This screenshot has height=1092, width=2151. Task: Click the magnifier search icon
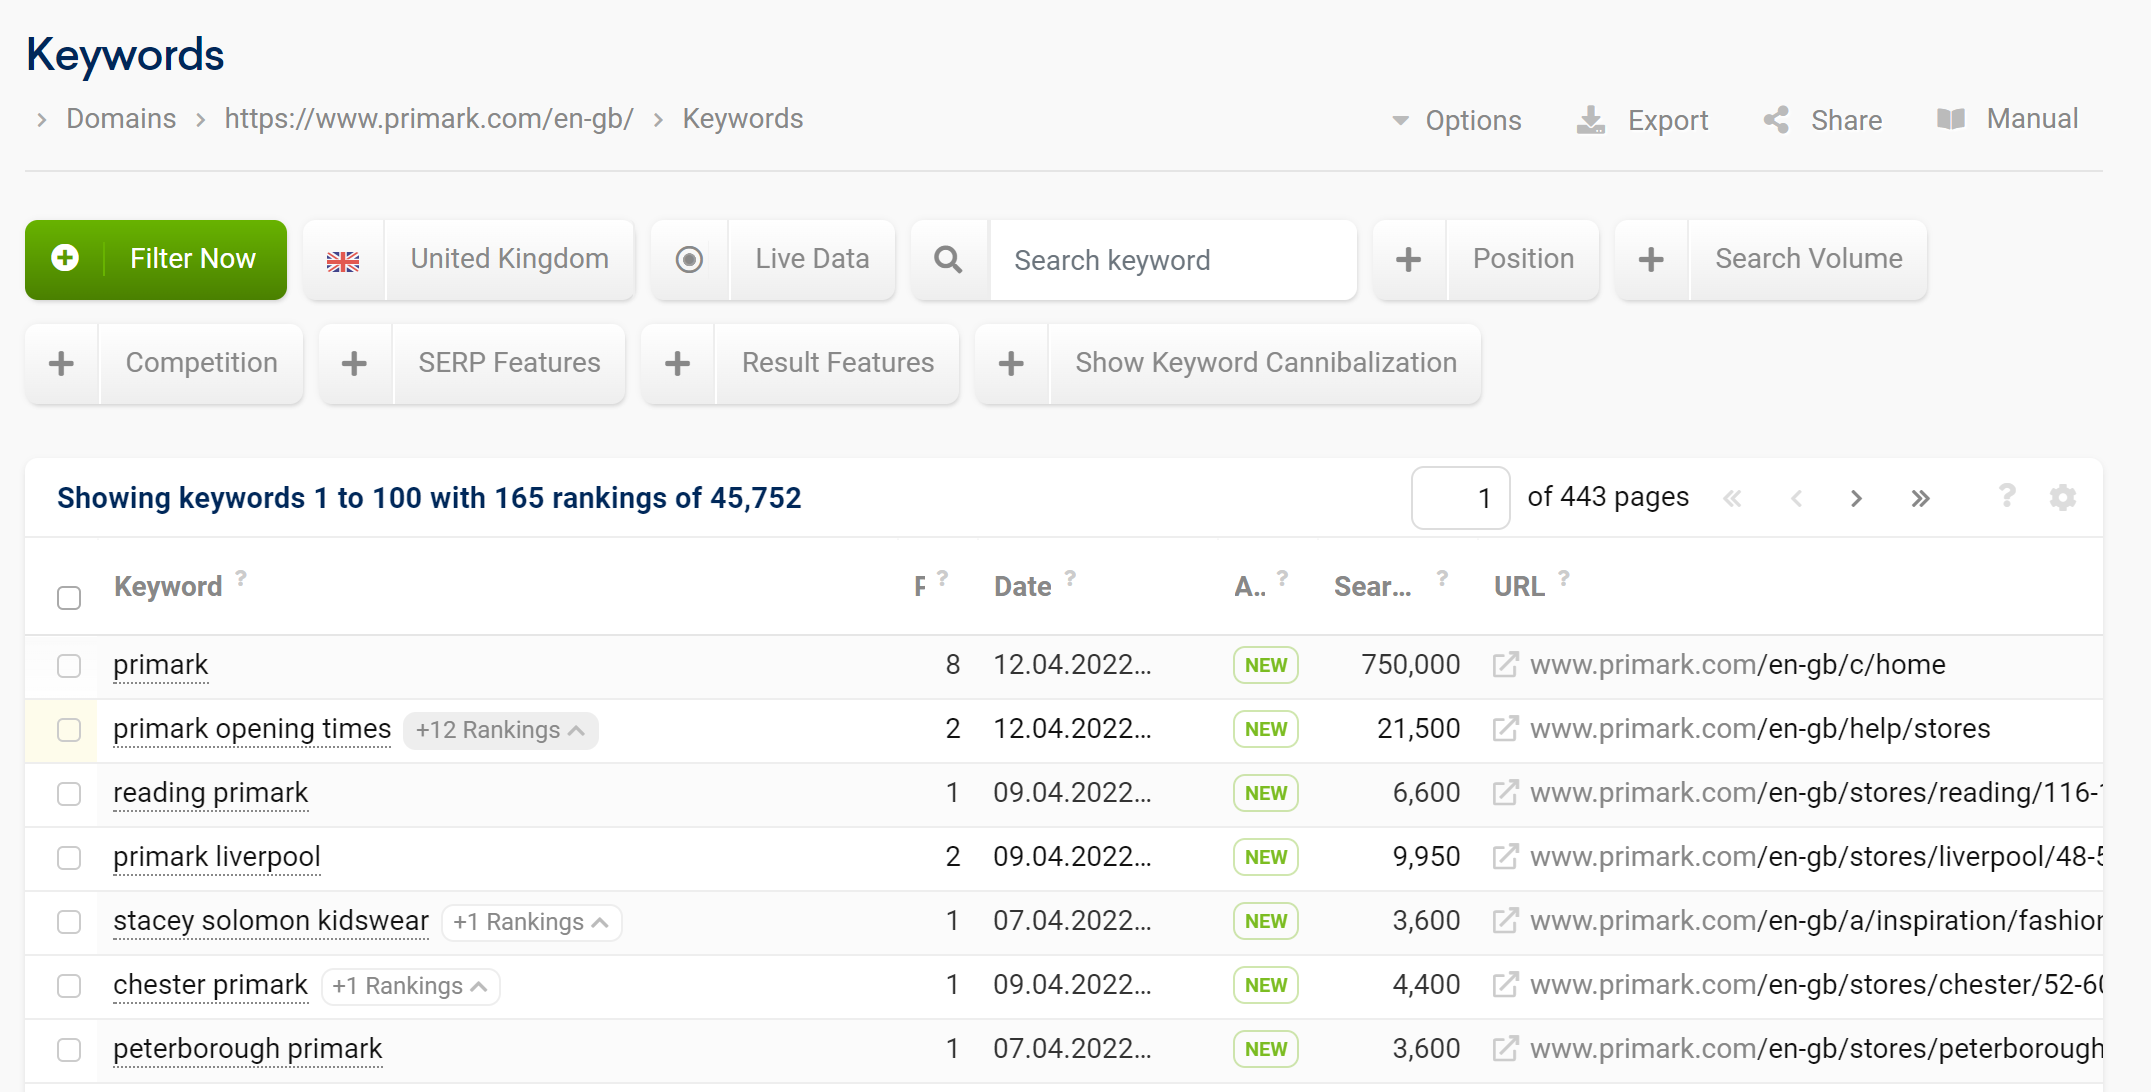948,260
